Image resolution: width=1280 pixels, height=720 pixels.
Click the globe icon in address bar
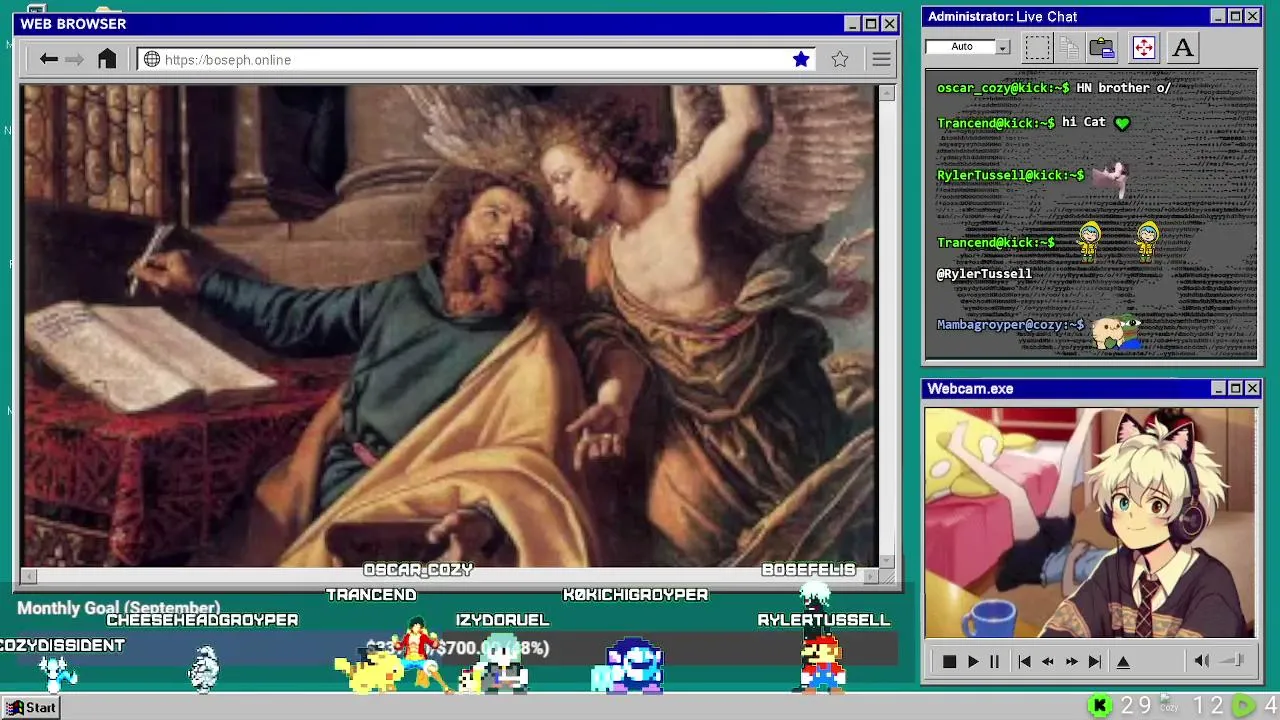152,59
